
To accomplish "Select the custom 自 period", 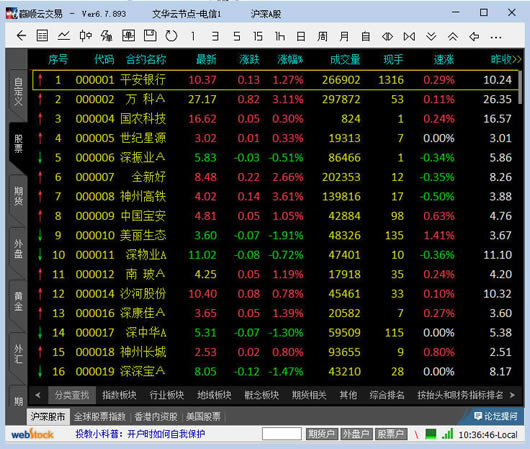I will tap(366, 36).
